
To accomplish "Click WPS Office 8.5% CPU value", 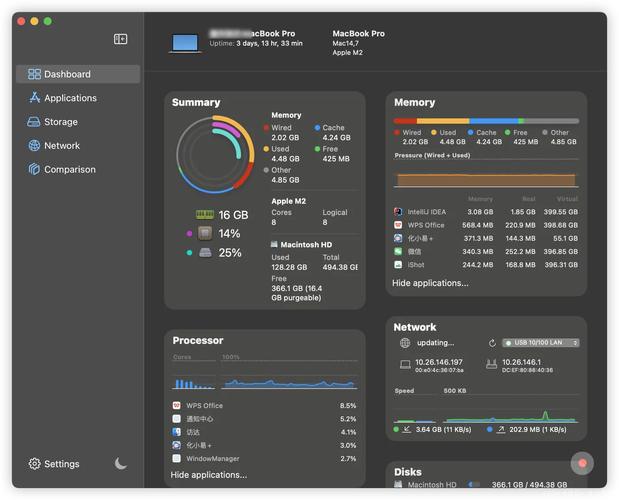I will 348,406.
